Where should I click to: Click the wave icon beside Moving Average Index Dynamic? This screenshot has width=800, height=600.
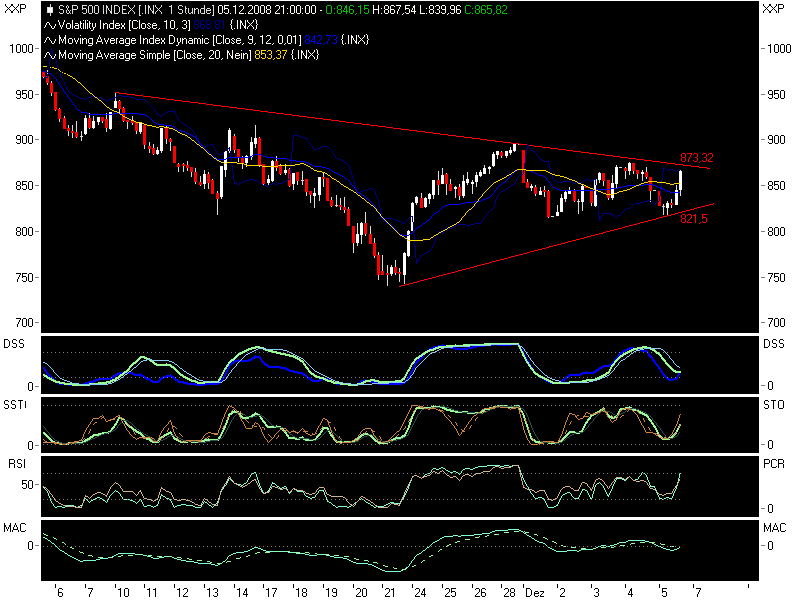point(50,40)
